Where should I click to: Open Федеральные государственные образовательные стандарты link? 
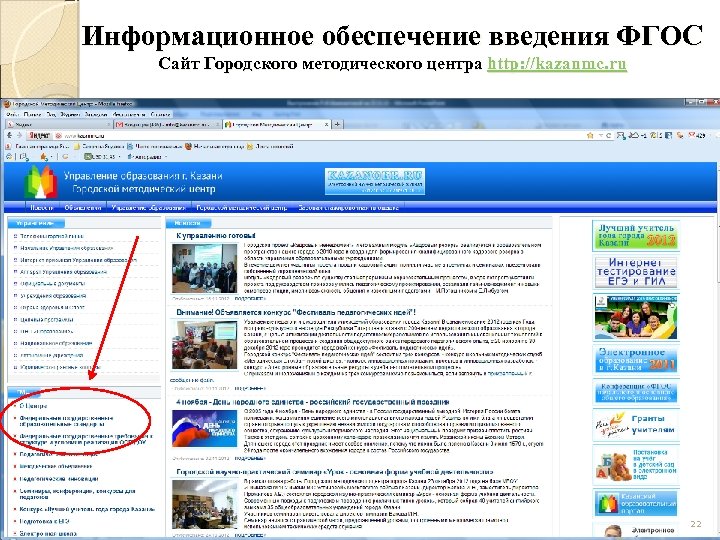coord(66,421)
